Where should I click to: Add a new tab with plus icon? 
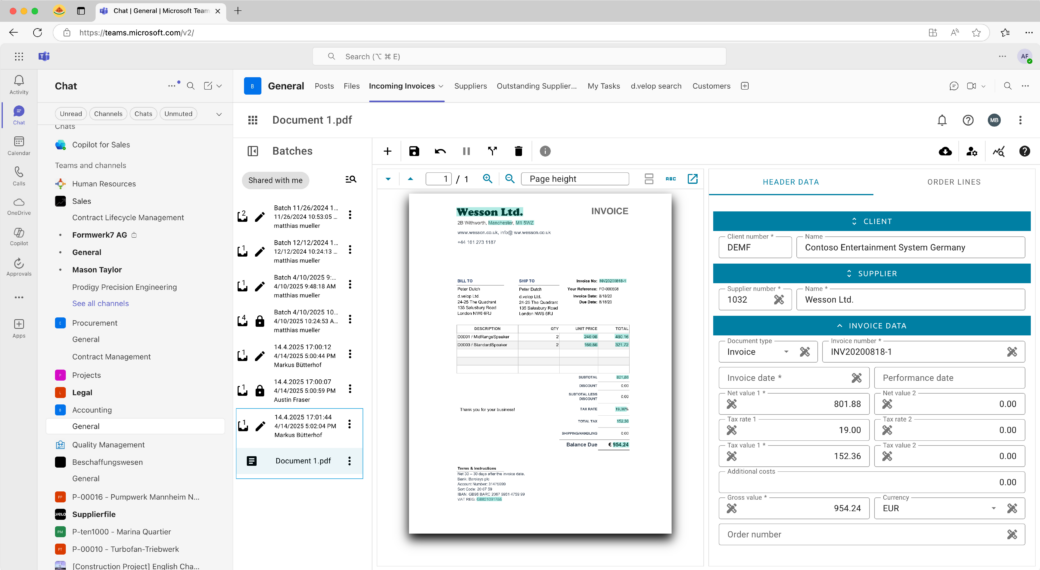(745, 86)
